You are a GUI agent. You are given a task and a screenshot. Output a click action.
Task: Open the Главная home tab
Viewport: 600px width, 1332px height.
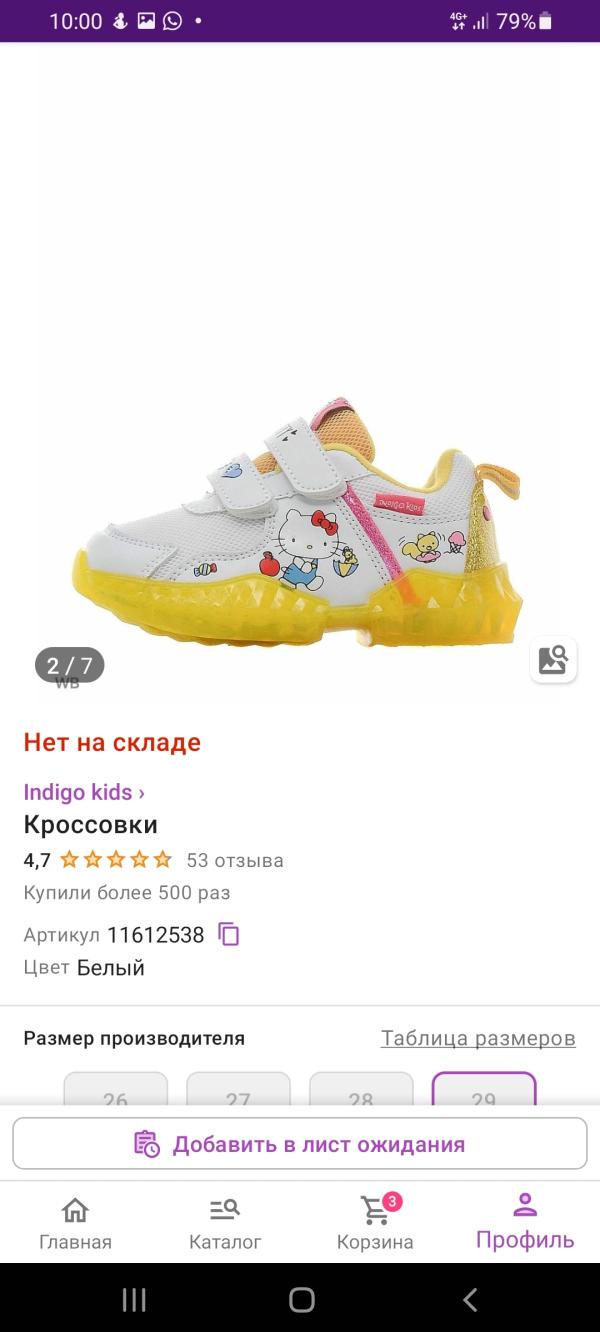[x=75, y=1222]
